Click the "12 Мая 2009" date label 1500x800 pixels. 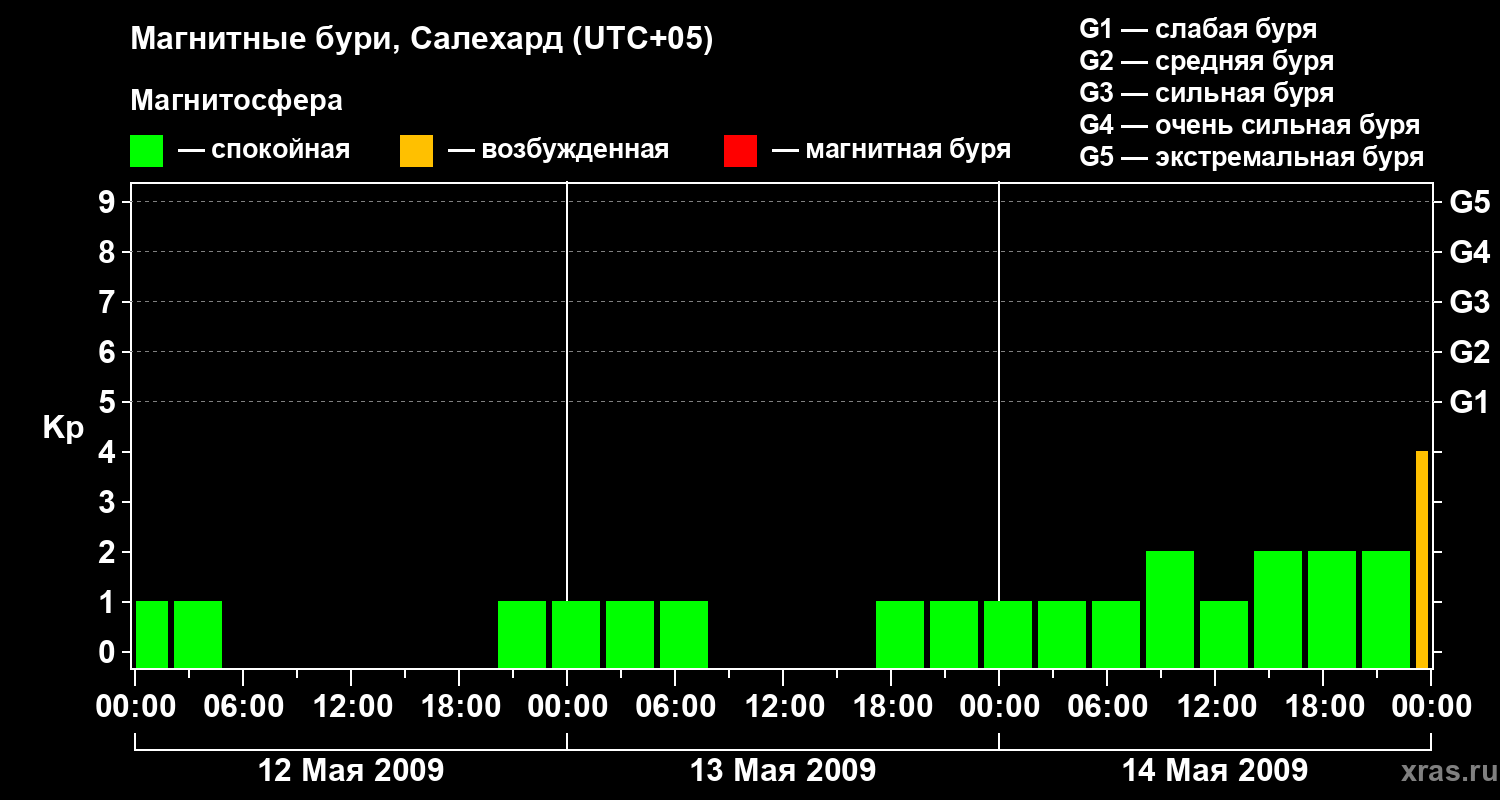click(x=351, y=771)
